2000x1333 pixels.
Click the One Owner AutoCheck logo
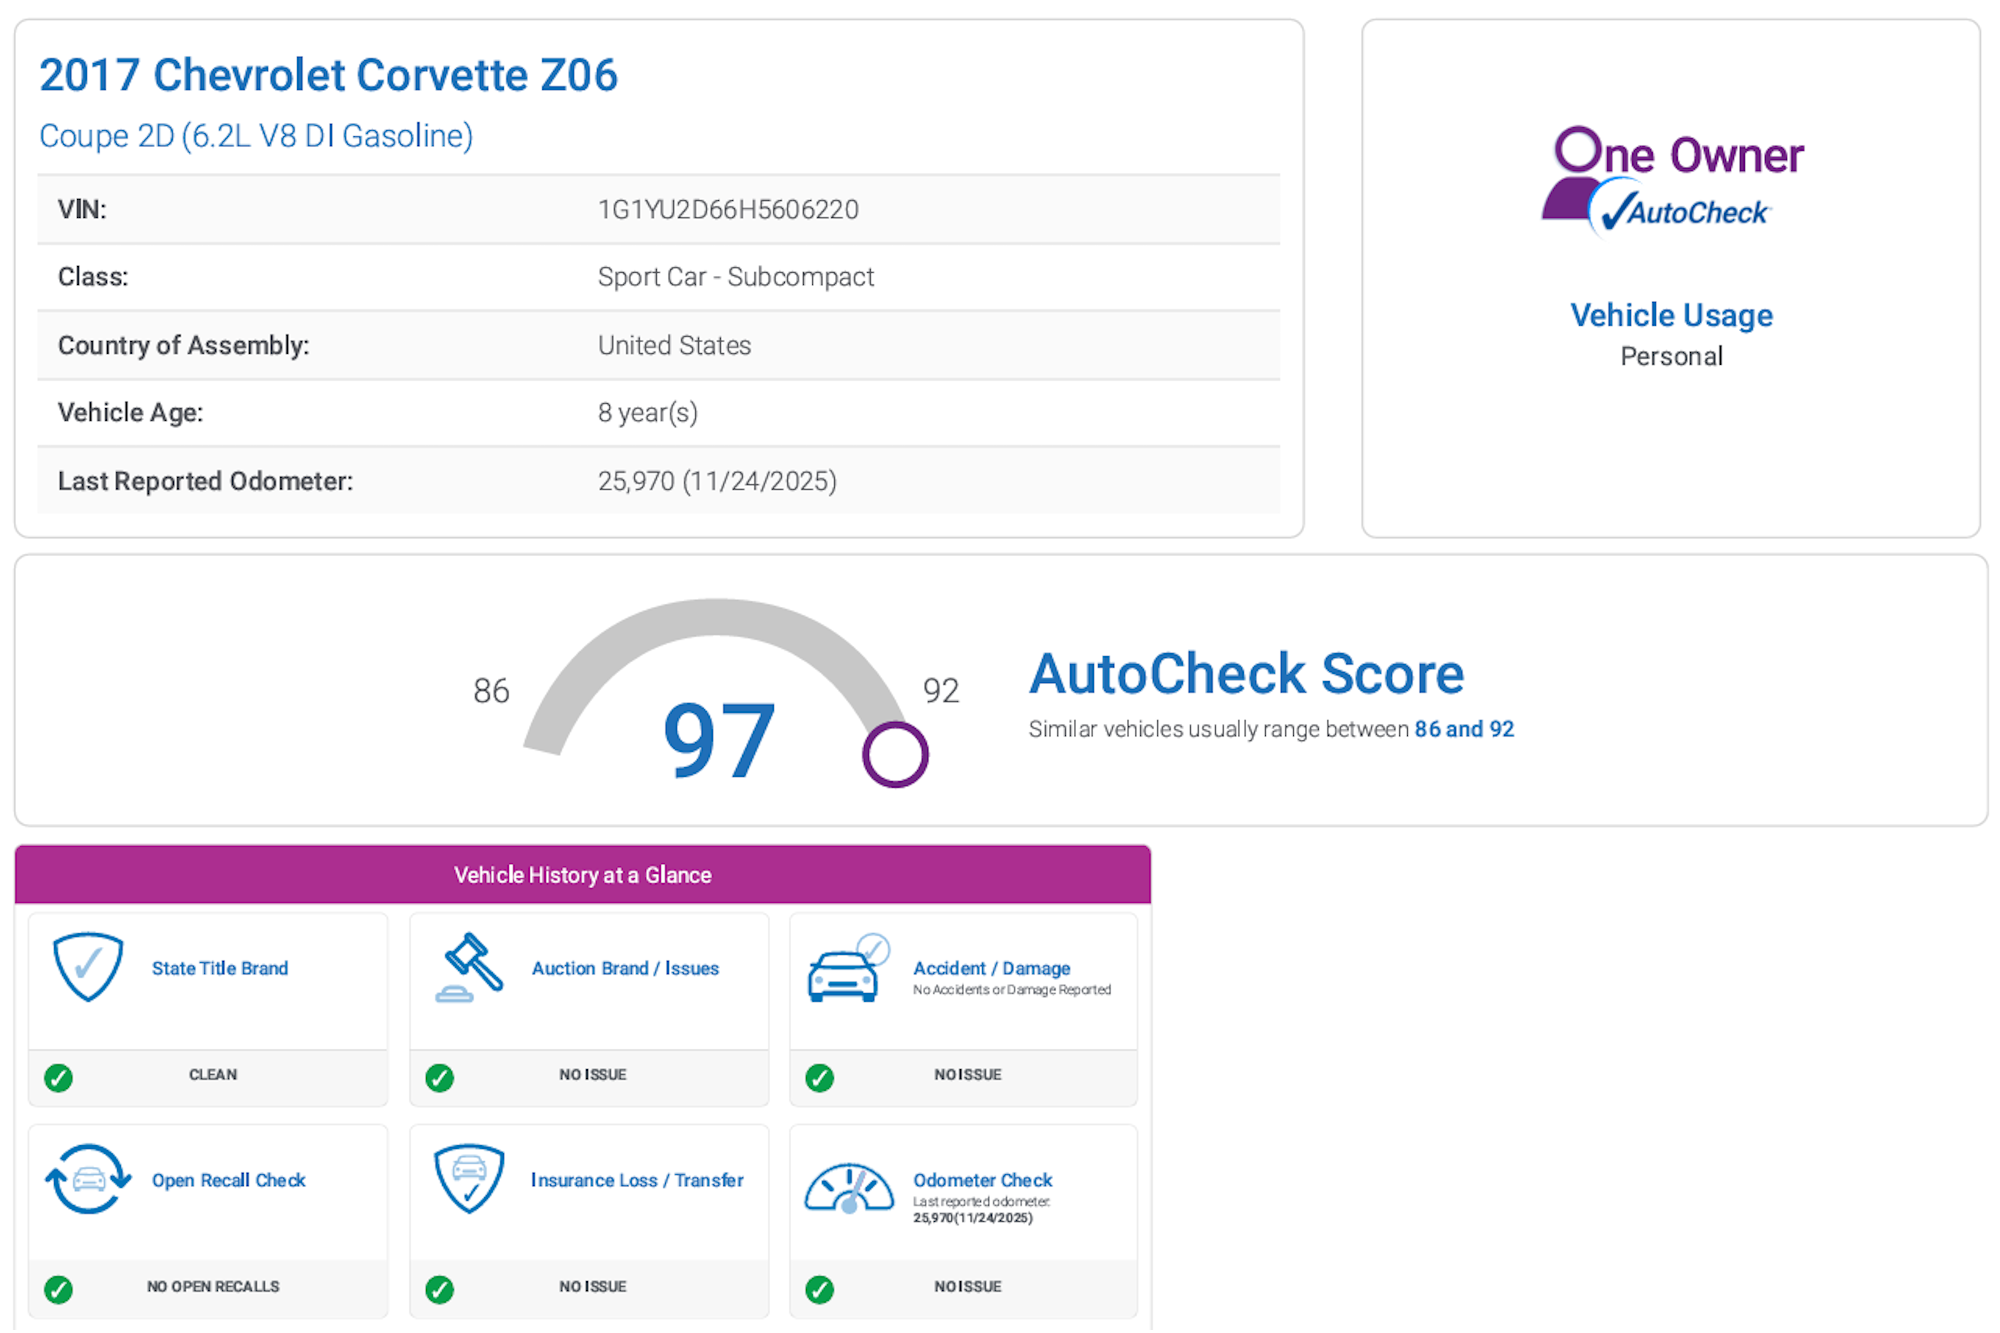pos(1672,181)
